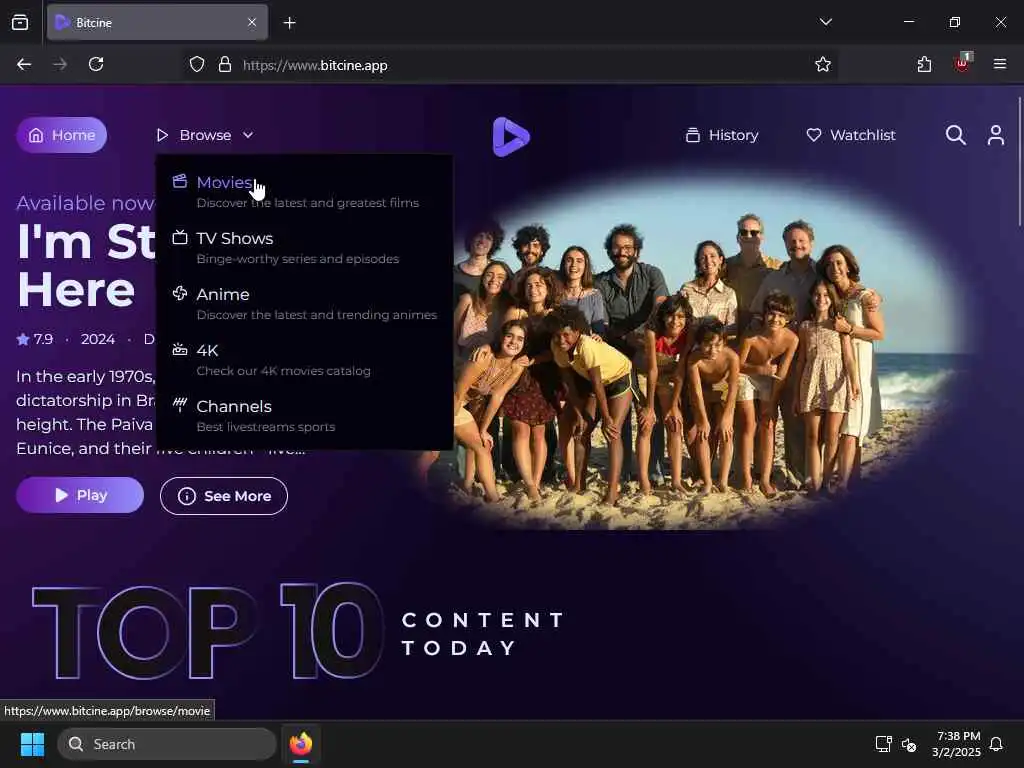Open the Watchlist link
Image resolution: width=1024 pixels, height=768 pixels.
pos(851,135)
